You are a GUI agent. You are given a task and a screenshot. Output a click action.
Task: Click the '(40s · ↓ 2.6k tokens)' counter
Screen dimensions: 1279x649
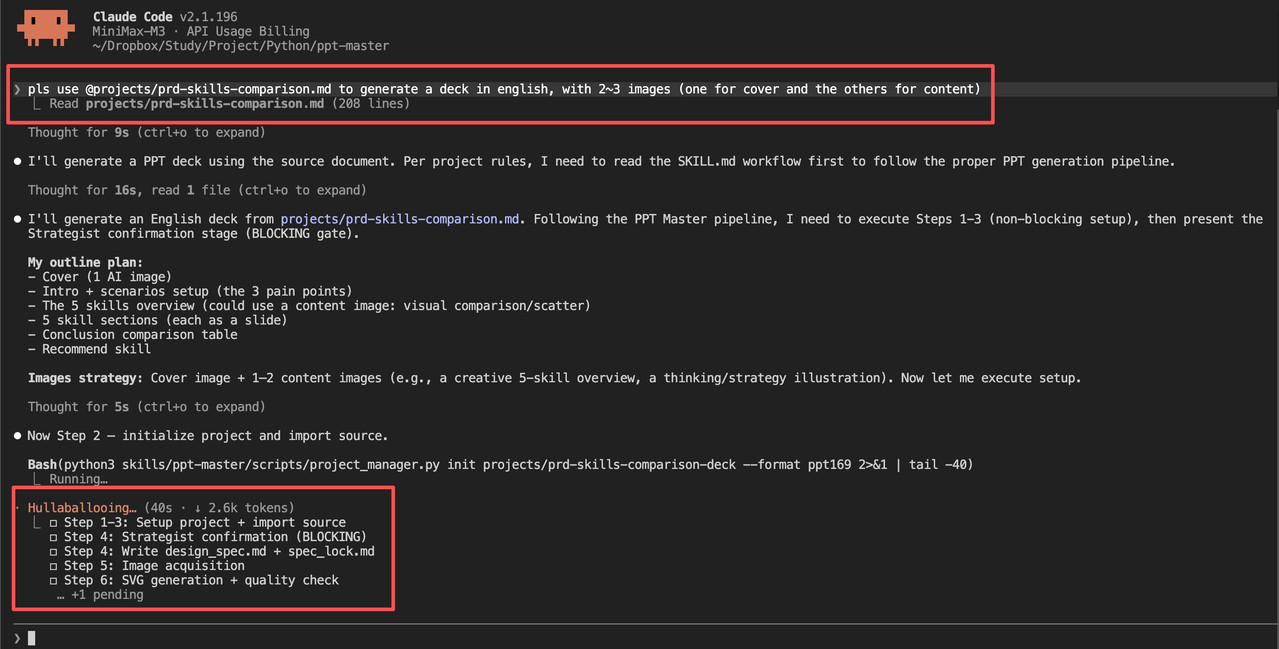click(x=219, y=508)
